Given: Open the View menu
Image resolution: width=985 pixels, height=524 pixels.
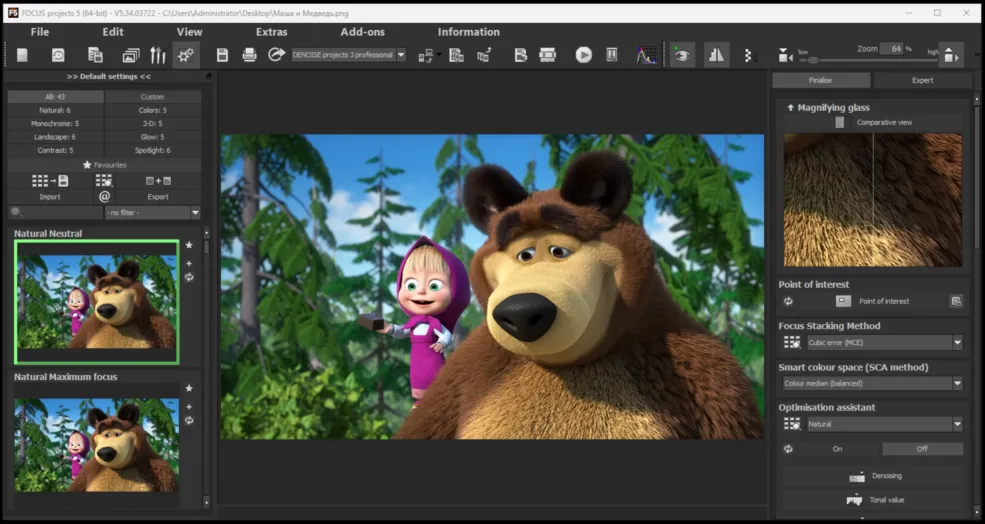Looking at the screenshot, I should (x=189, y=32).
